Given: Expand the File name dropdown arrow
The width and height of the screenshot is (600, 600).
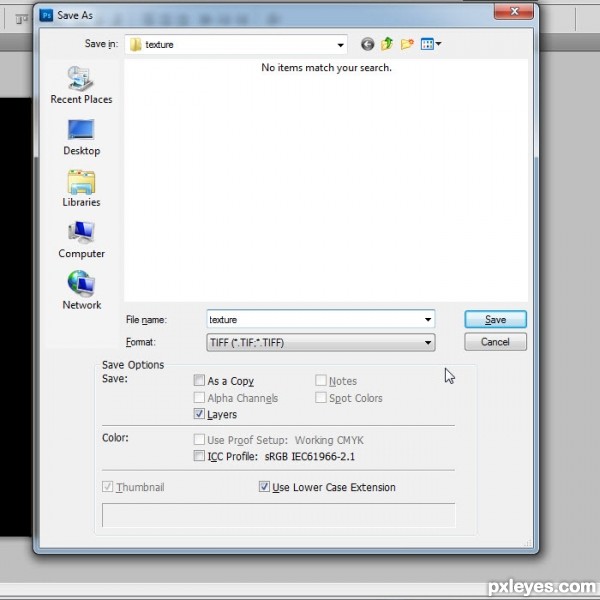Looking at the screenshot, I should coord(428,320).
